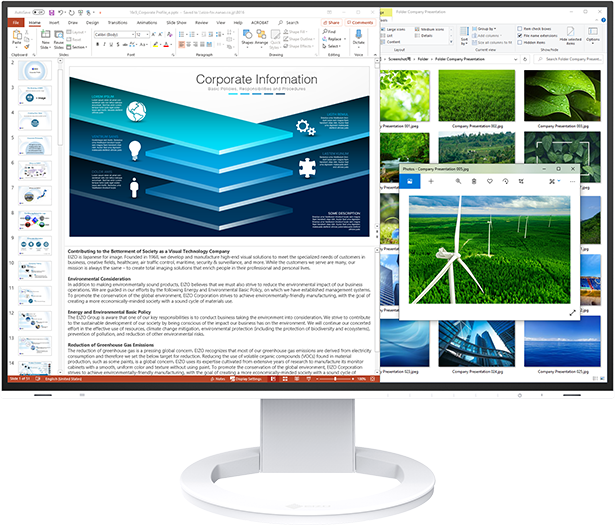Click Find in the Editing group

pos(329,31)
